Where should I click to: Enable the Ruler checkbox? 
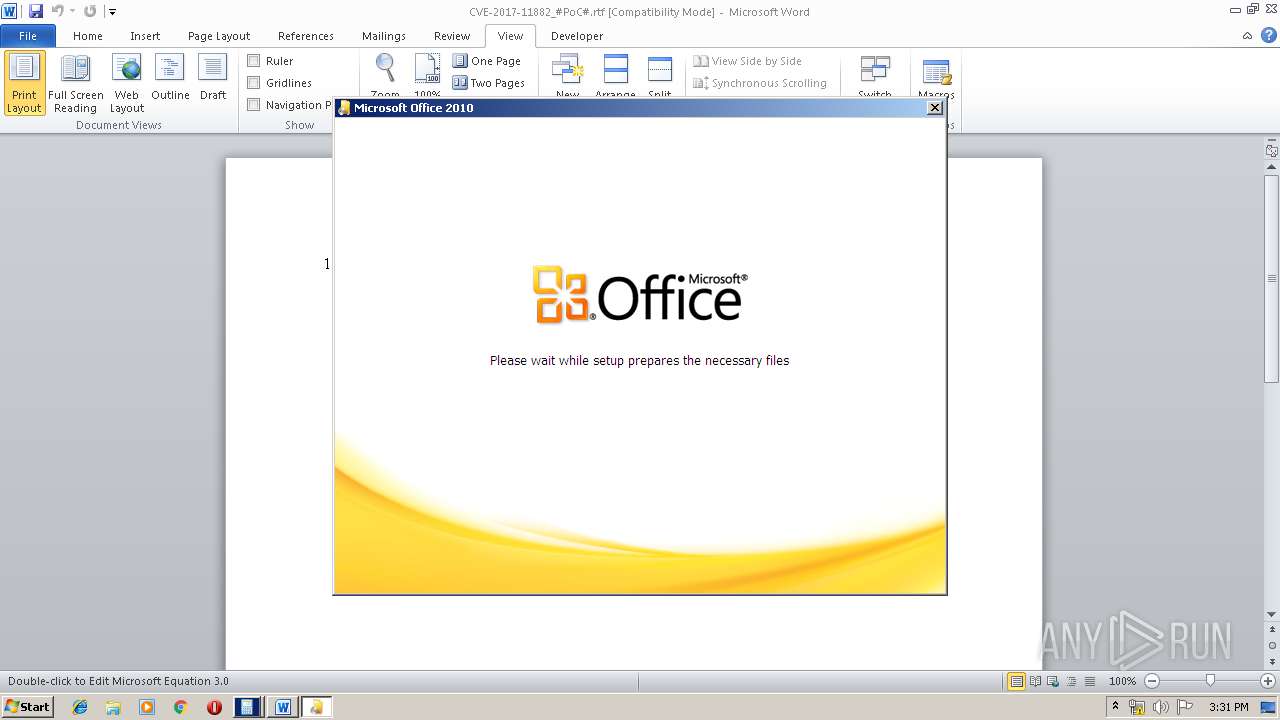(x=254, y=61)
